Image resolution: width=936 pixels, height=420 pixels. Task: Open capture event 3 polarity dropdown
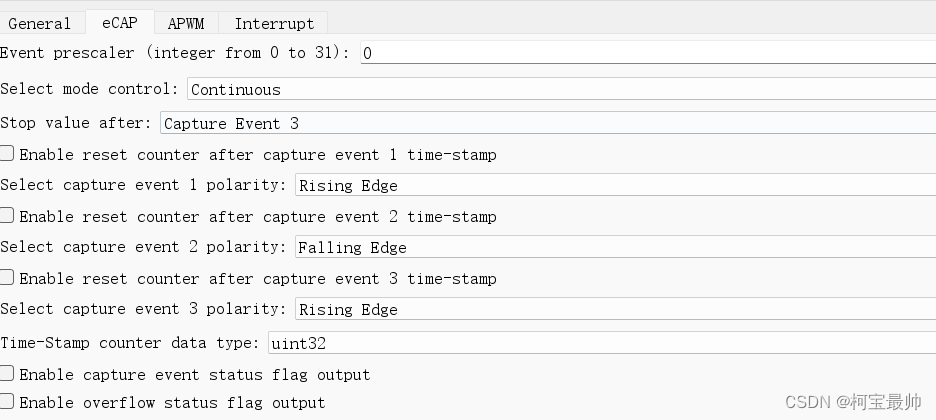(x=614, y=309)
